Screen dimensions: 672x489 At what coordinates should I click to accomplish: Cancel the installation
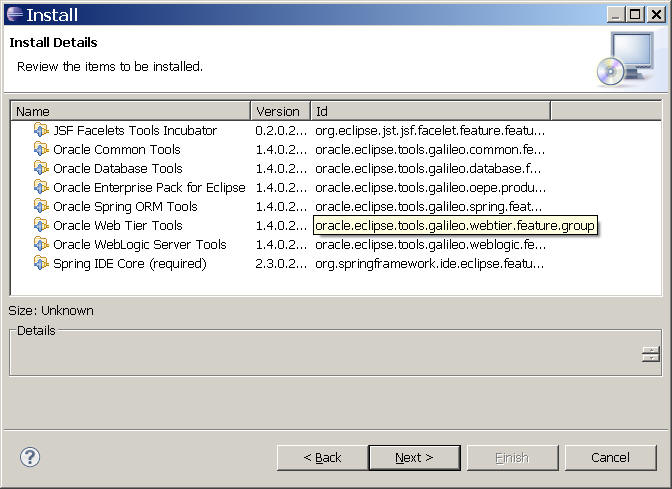pyautogui.click(x=610, y=458)
